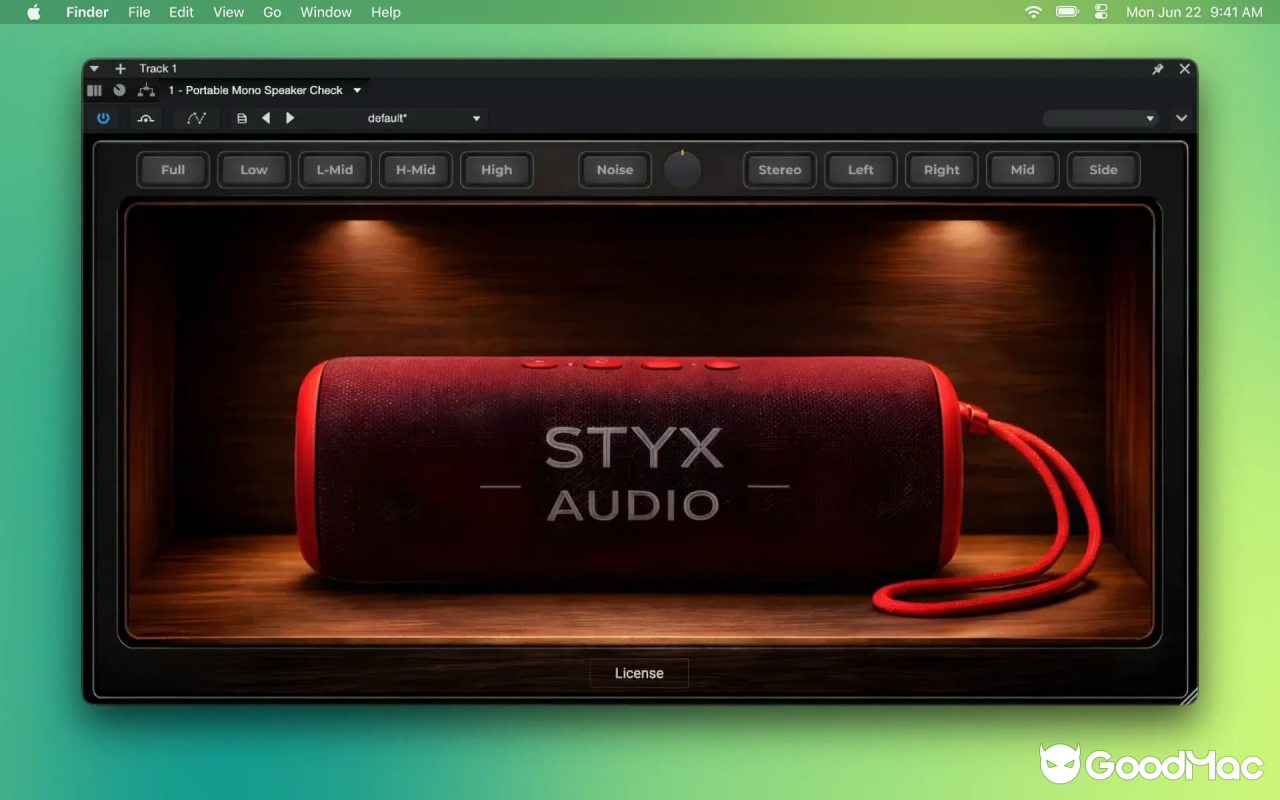Viewport: 1280px width, 800px height.
Task: Open the automation curve icon
Action: [196, 118]
